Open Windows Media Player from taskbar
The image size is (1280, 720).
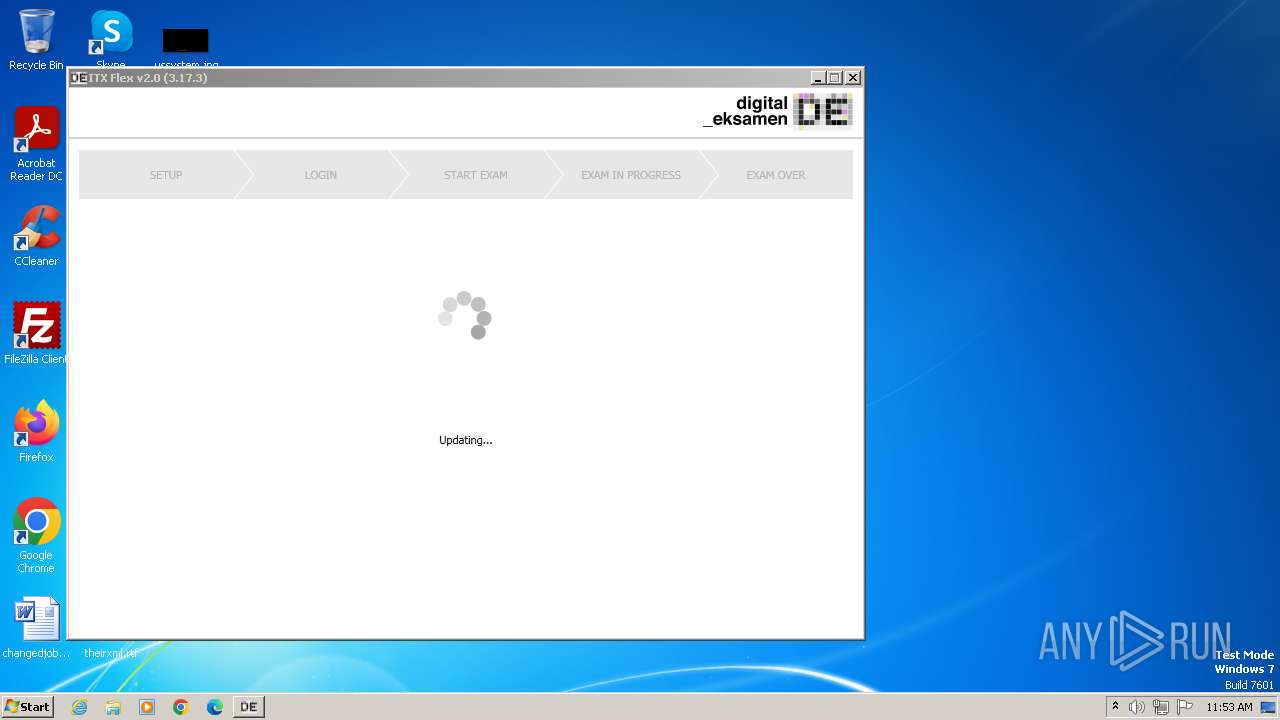click(x=147, y=707)
